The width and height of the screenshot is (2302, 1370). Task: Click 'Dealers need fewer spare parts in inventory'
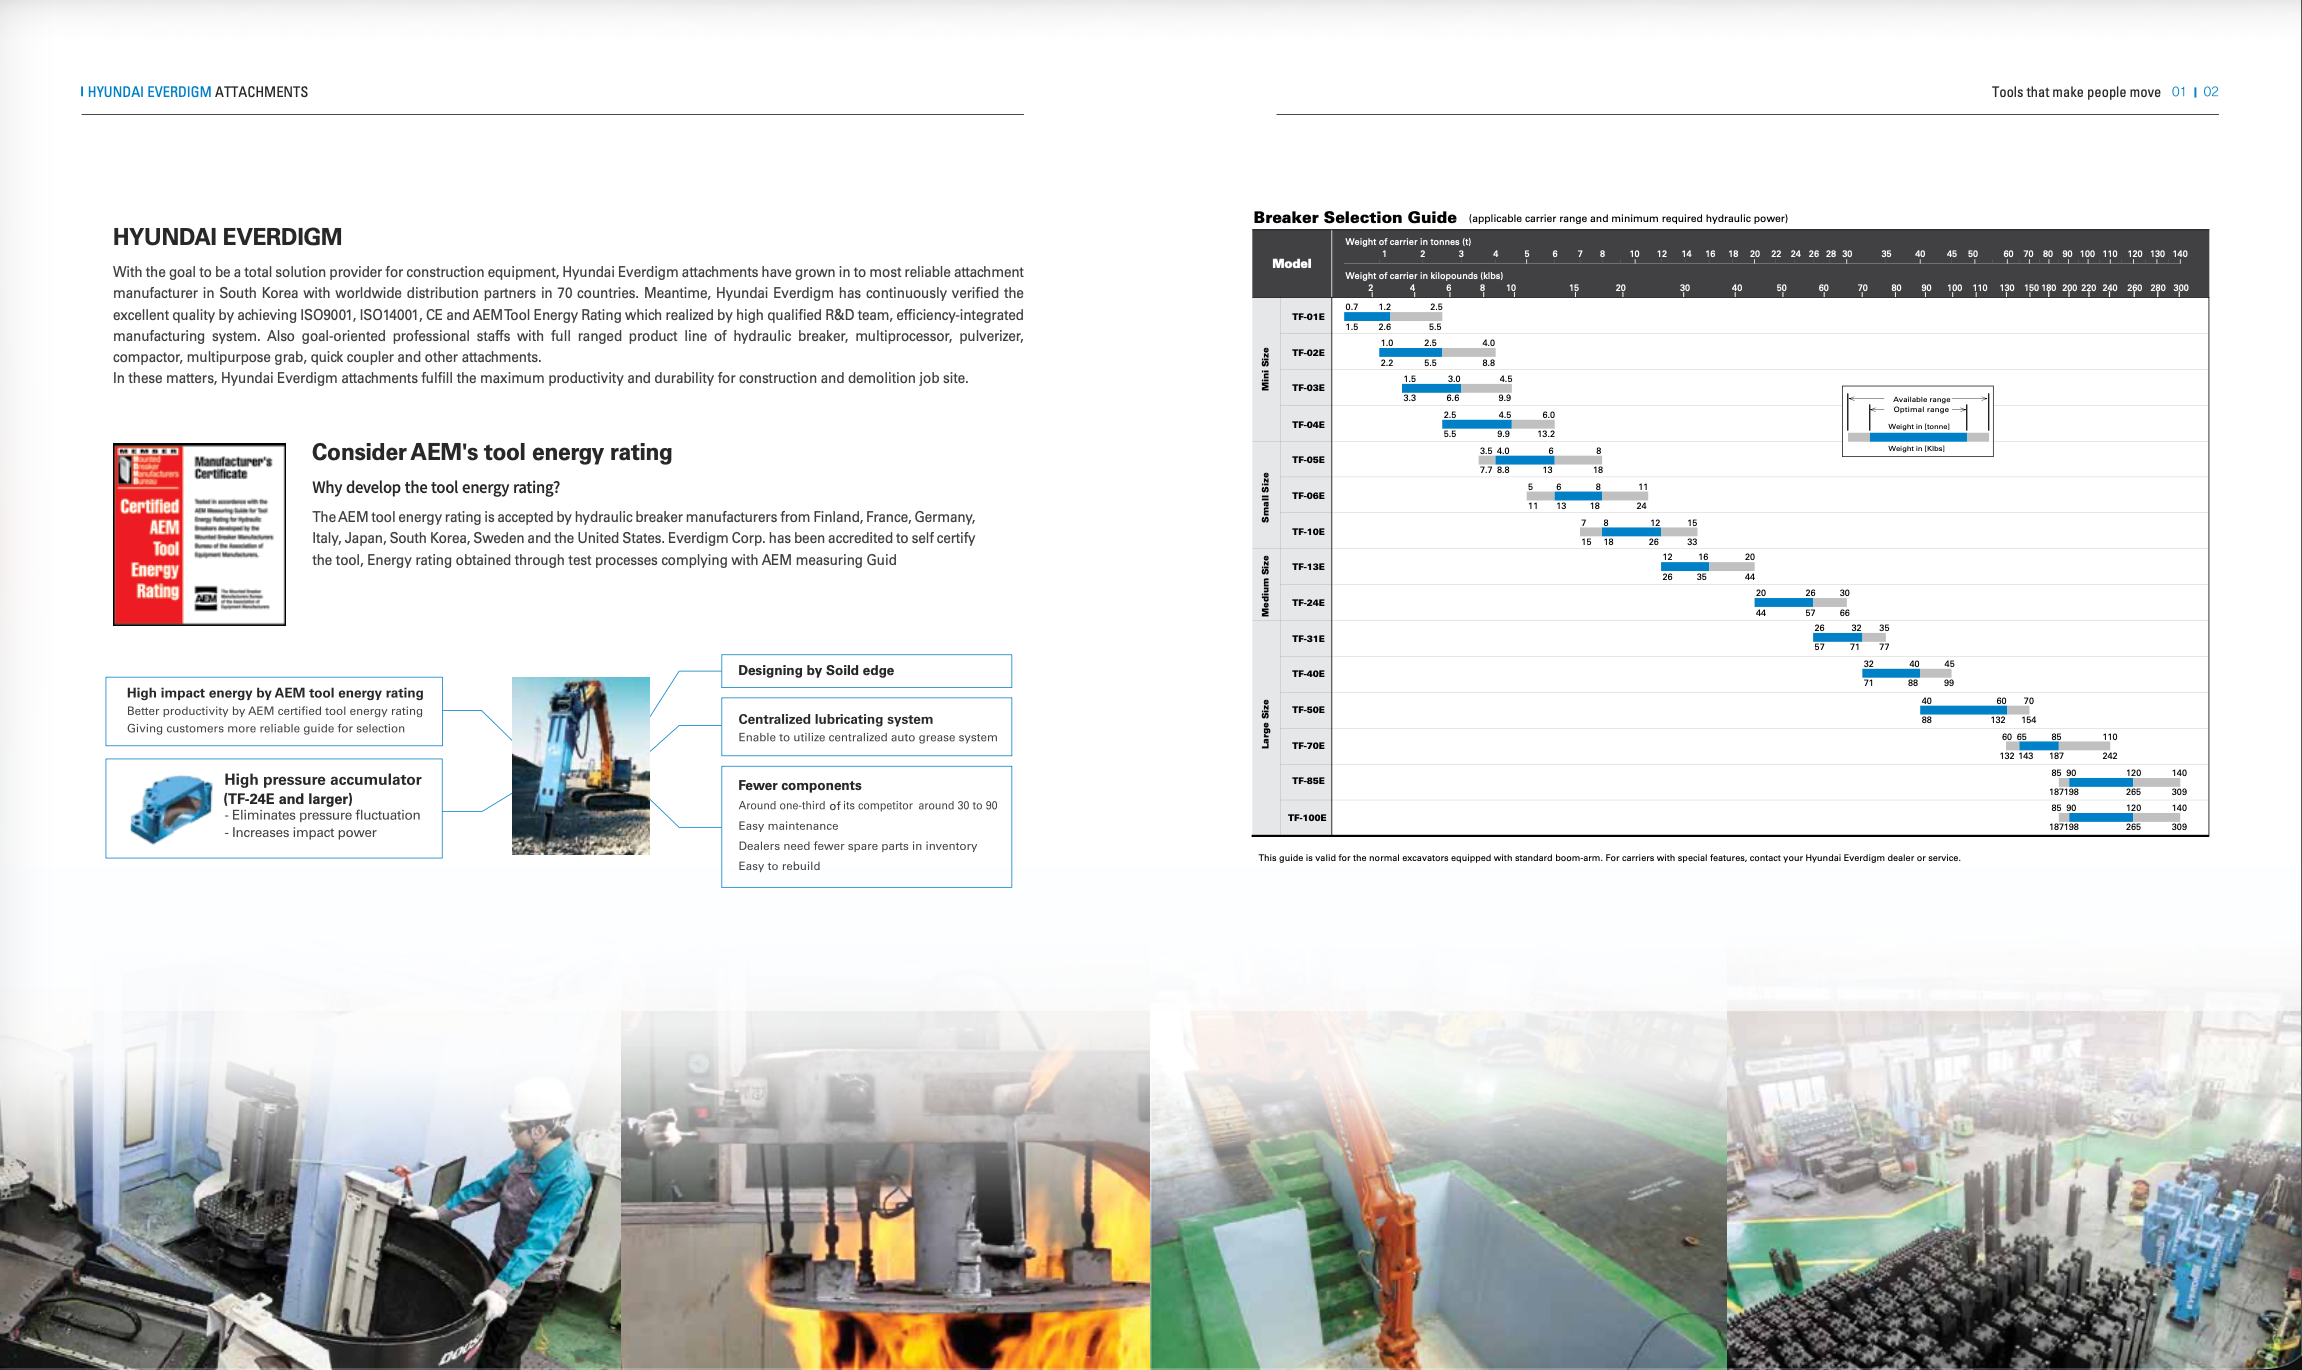click(858, 846)
